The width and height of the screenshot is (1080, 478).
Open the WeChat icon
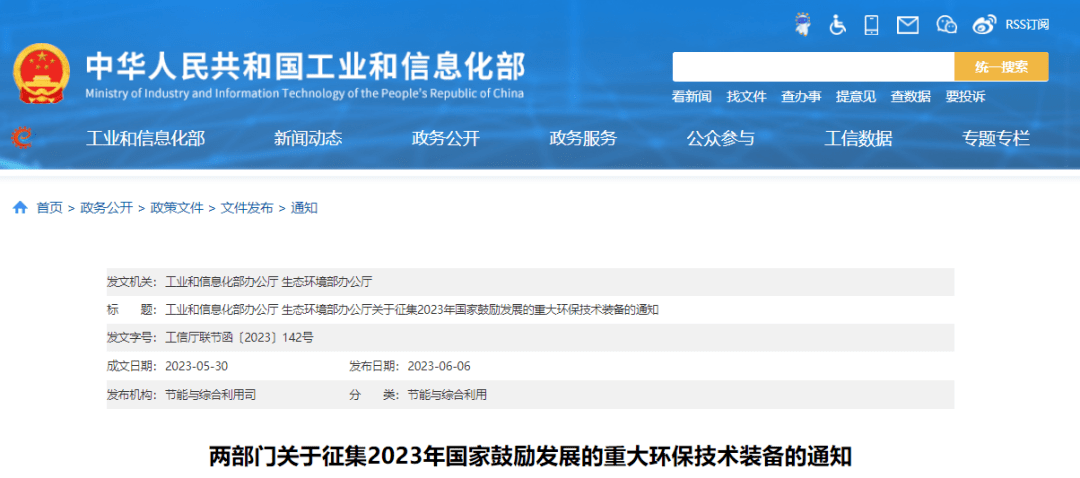(x=946, y=24)
